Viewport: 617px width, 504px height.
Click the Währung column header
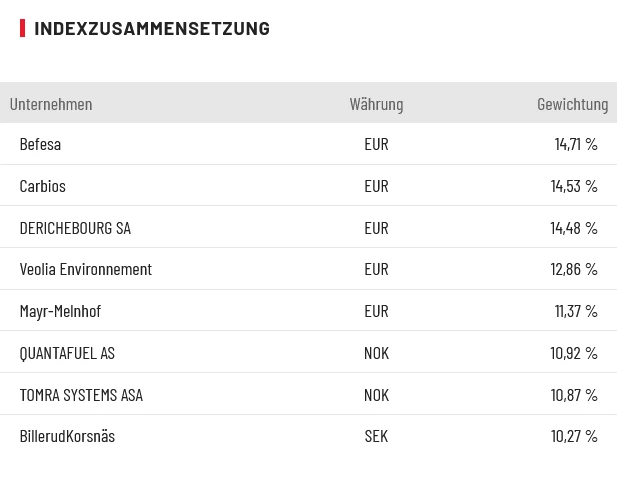click(376, 104)
